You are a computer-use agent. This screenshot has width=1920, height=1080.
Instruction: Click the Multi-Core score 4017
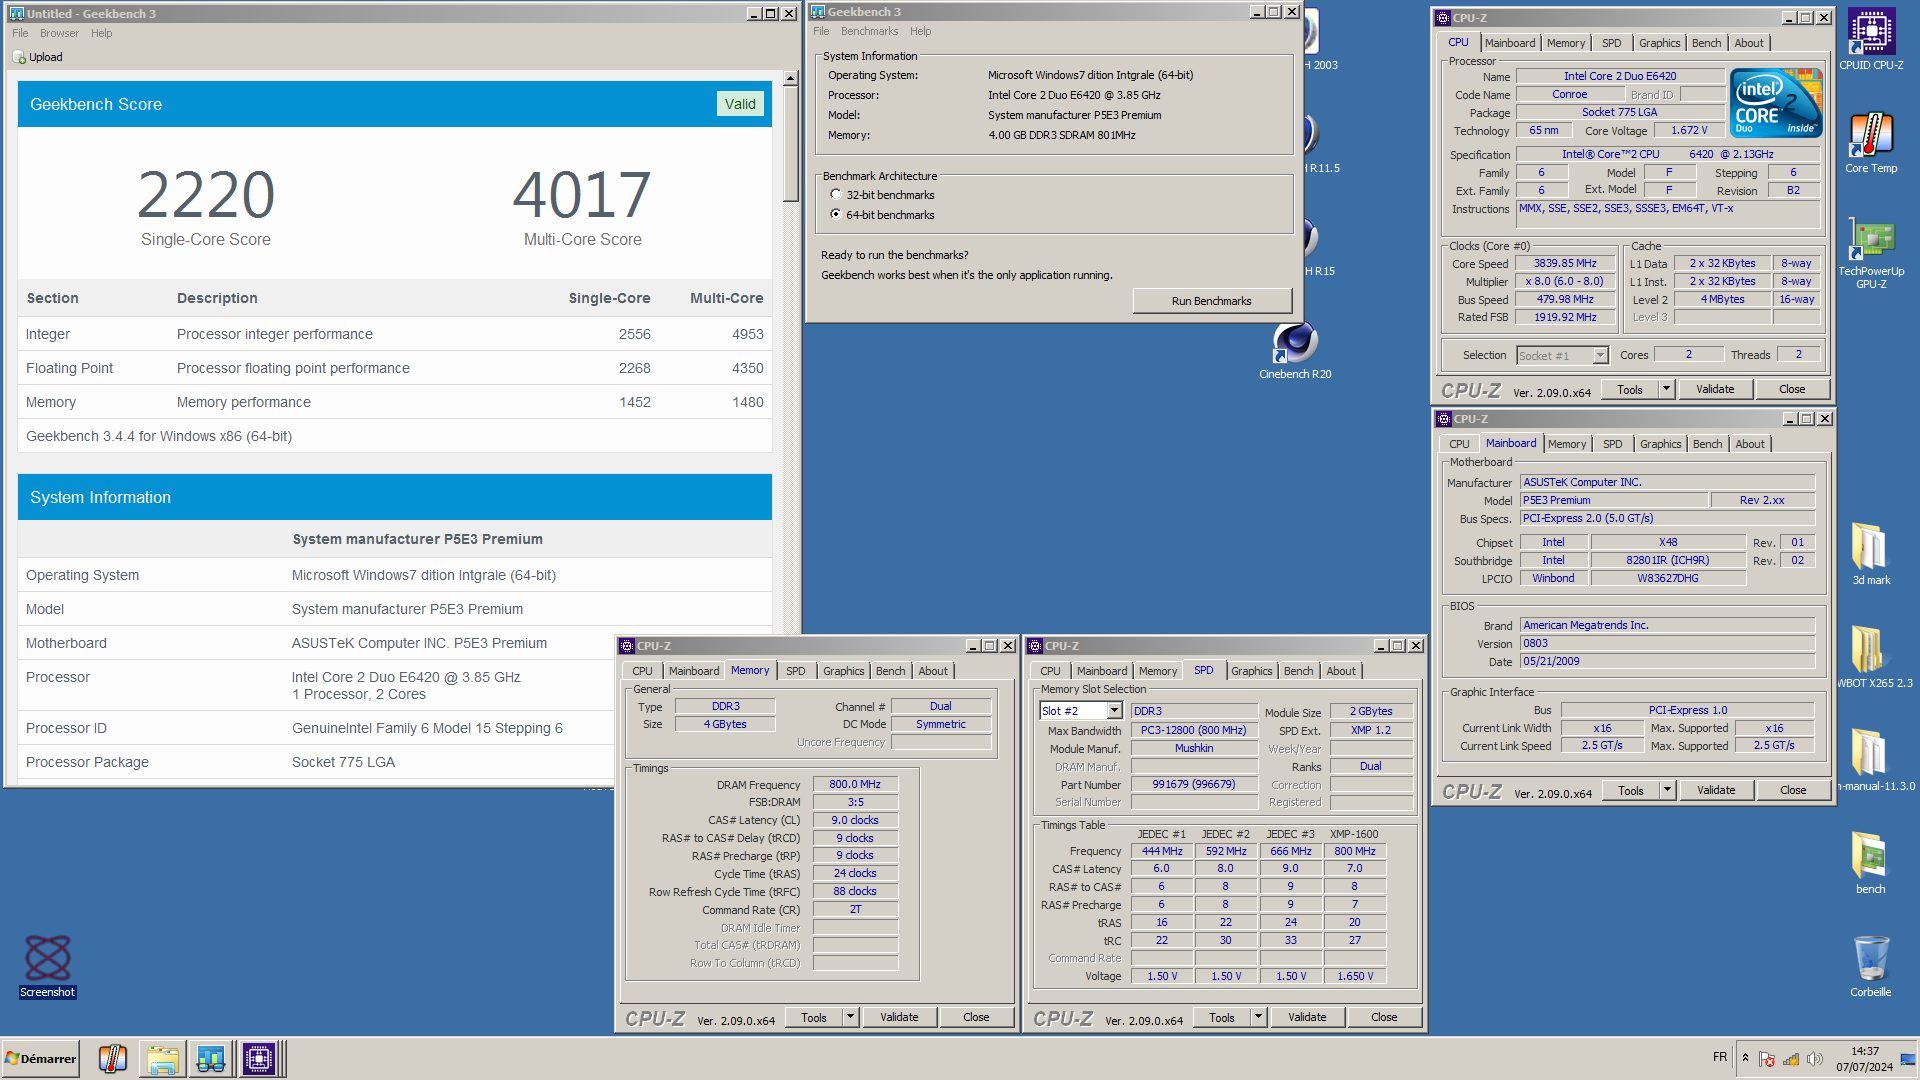point(582,194)
